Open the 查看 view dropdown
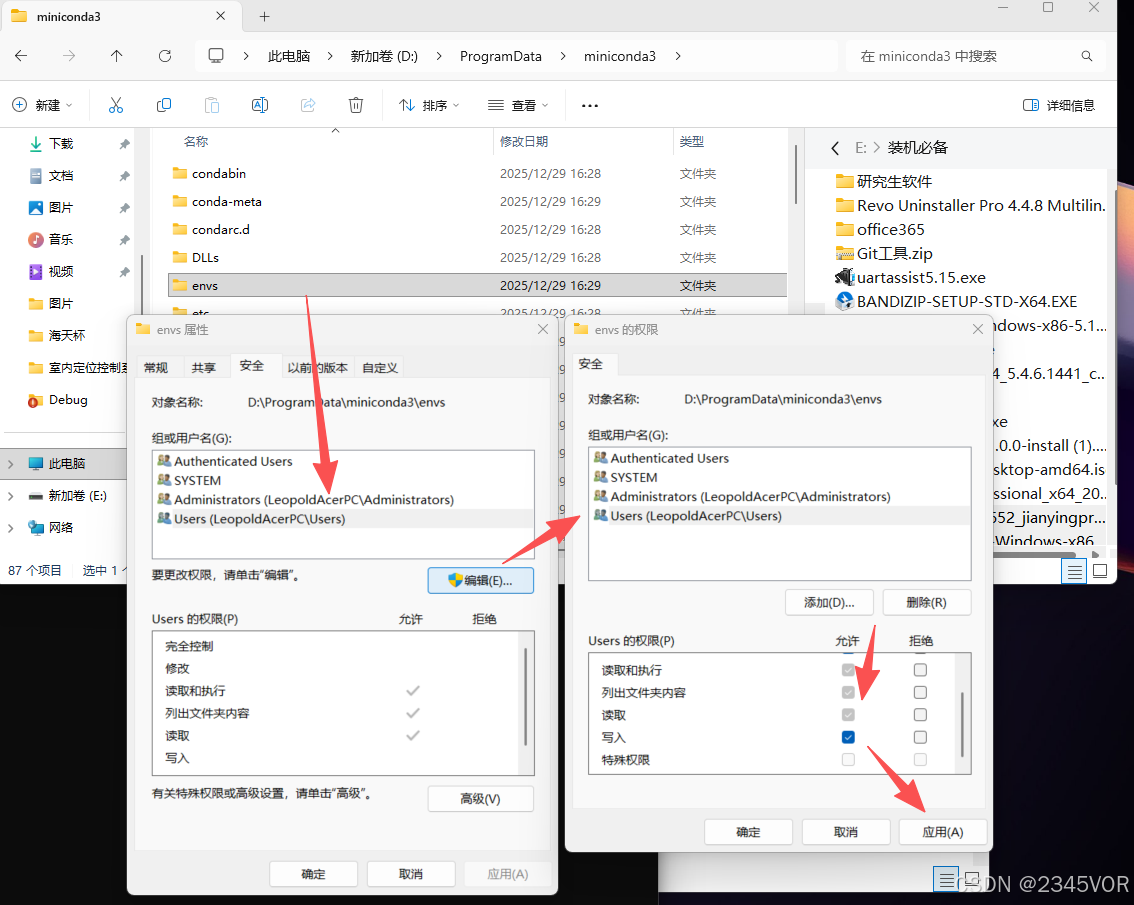 [518, 106]
